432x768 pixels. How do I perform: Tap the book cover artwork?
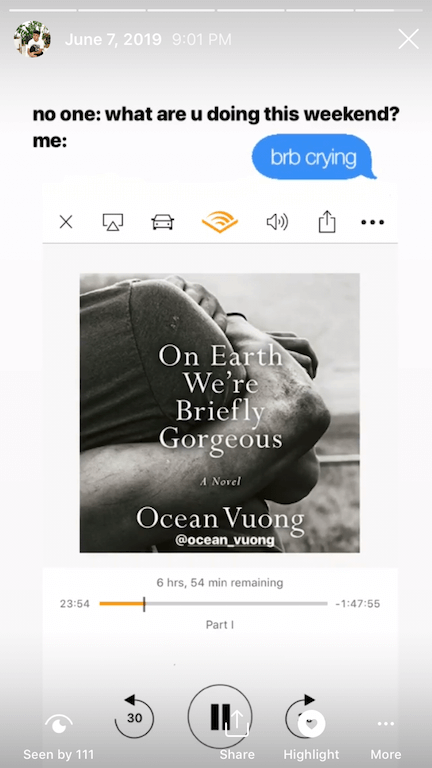click(220, 413)
